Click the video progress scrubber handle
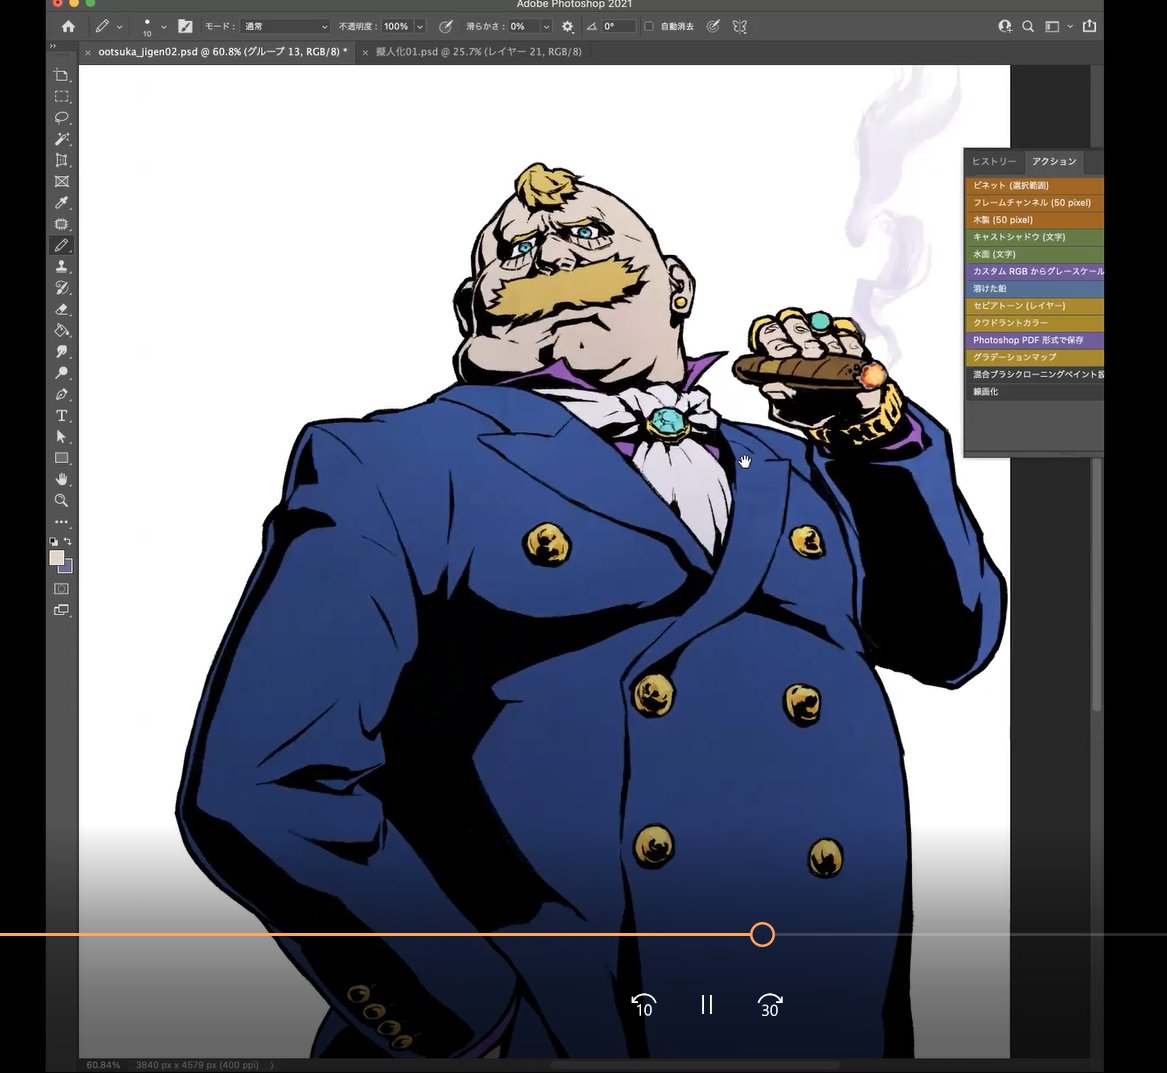This screenshot has width=1167, height=1073. point(762,935)
